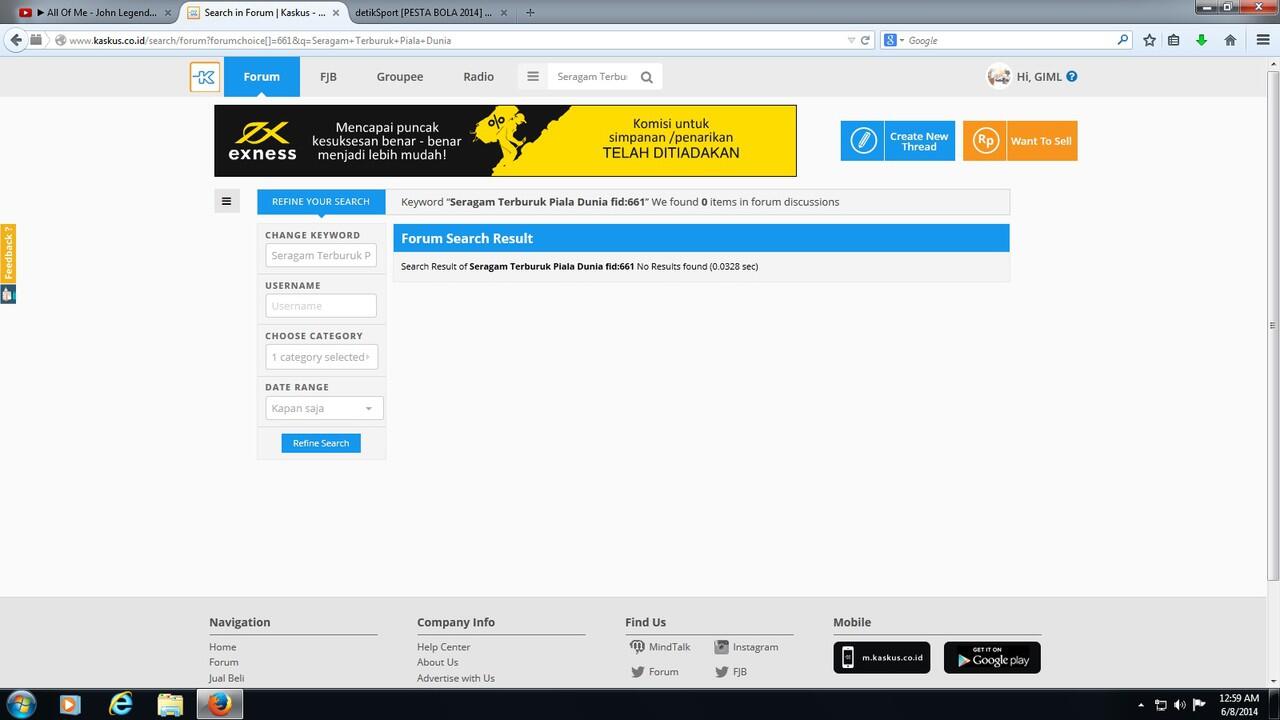
Task: Open the Radio tab
Action: (478, 77)
